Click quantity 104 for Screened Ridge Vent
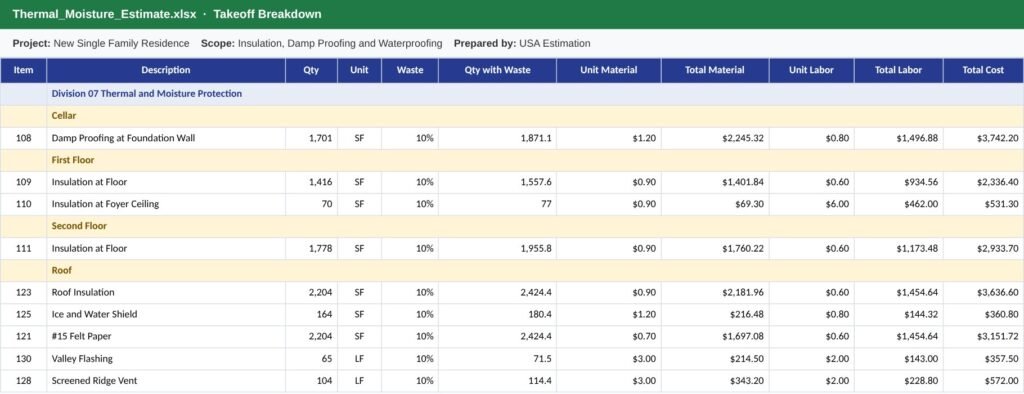This screenshot has height=394, width=1024. coord(312,381)
